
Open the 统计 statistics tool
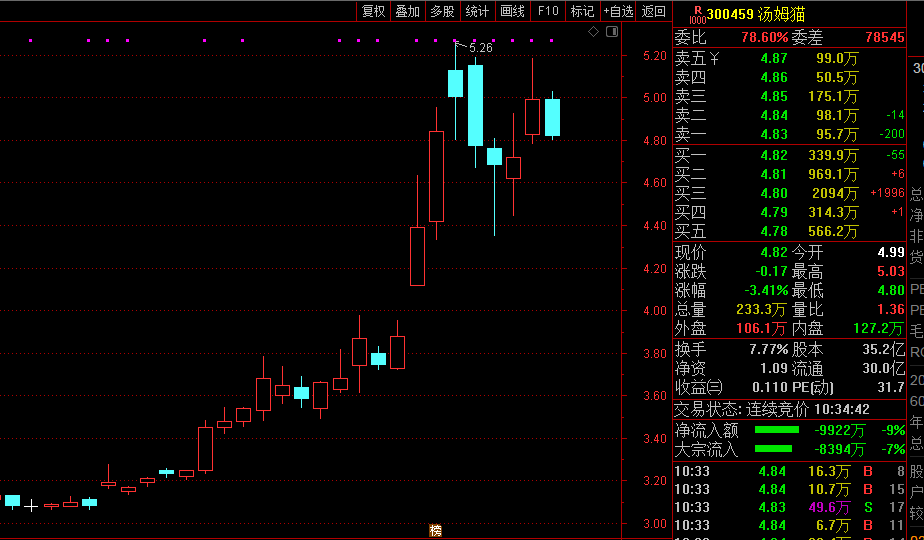[x=477, y=11]
